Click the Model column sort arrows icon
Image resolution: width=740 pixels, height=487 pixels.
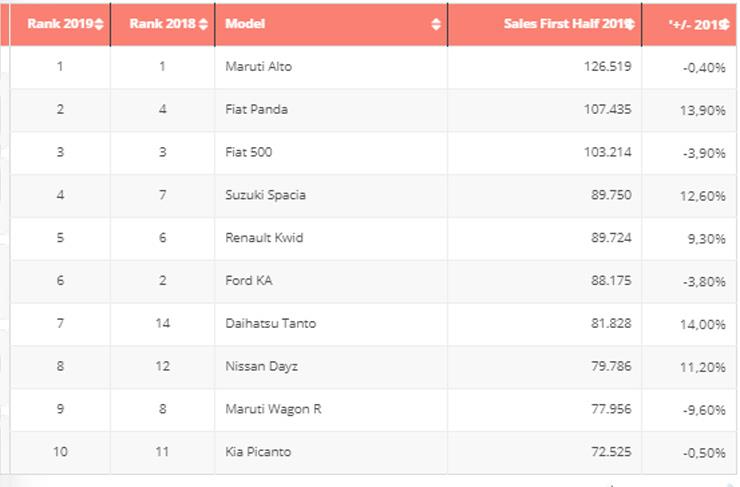[436, 24]
